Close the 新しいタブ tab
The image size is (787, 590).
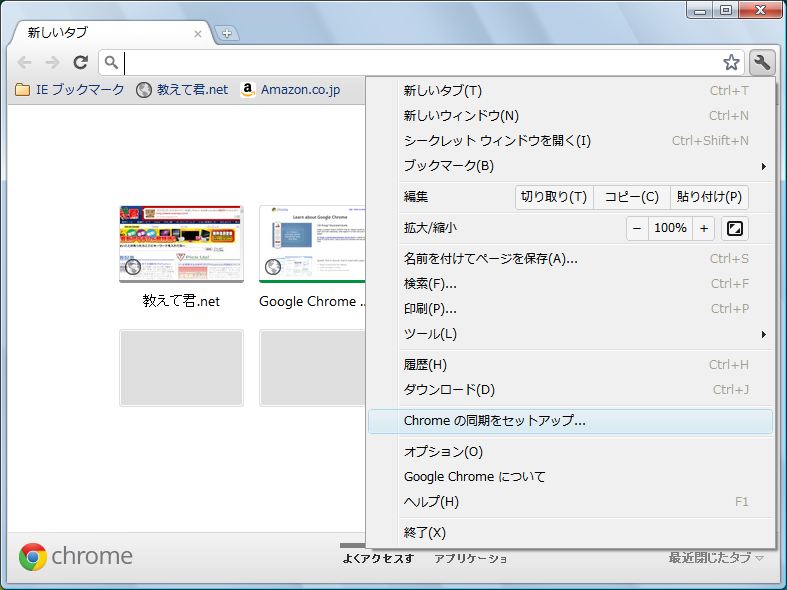click(198, 34)
